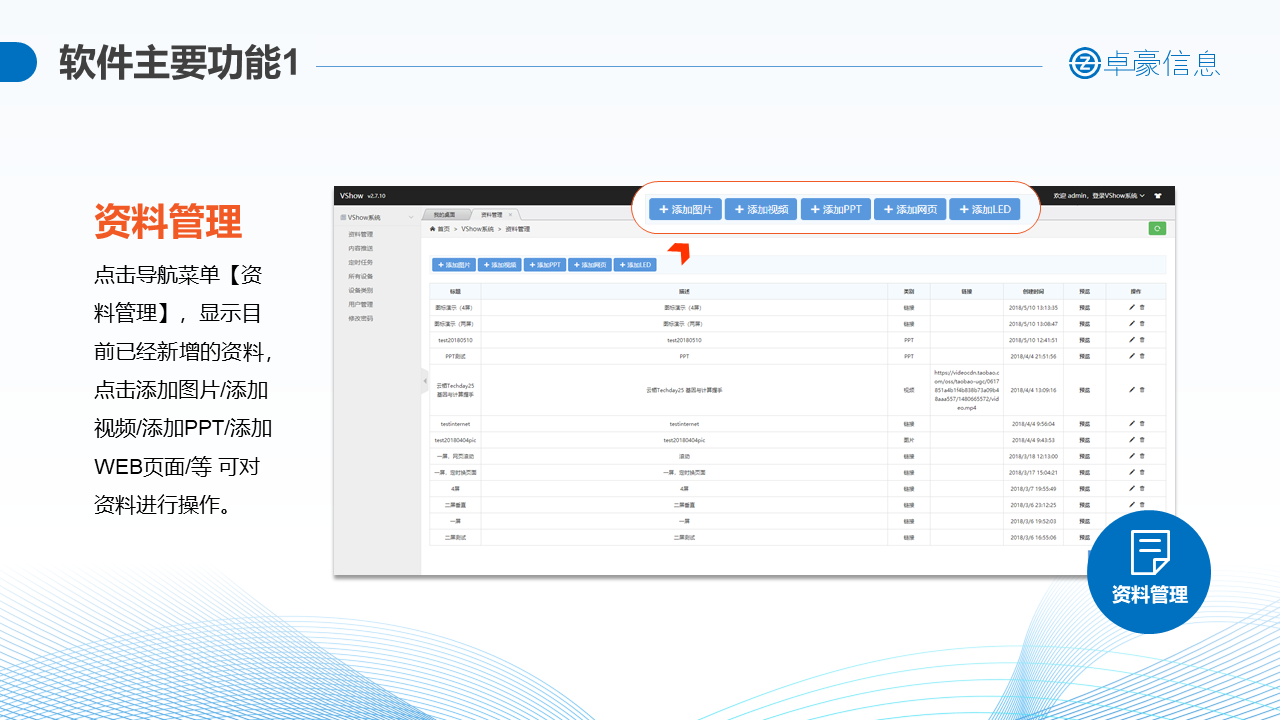Close the 资料管理 tab
Image resolution: width=1280 pixels, height=720 pixels.
510,215
